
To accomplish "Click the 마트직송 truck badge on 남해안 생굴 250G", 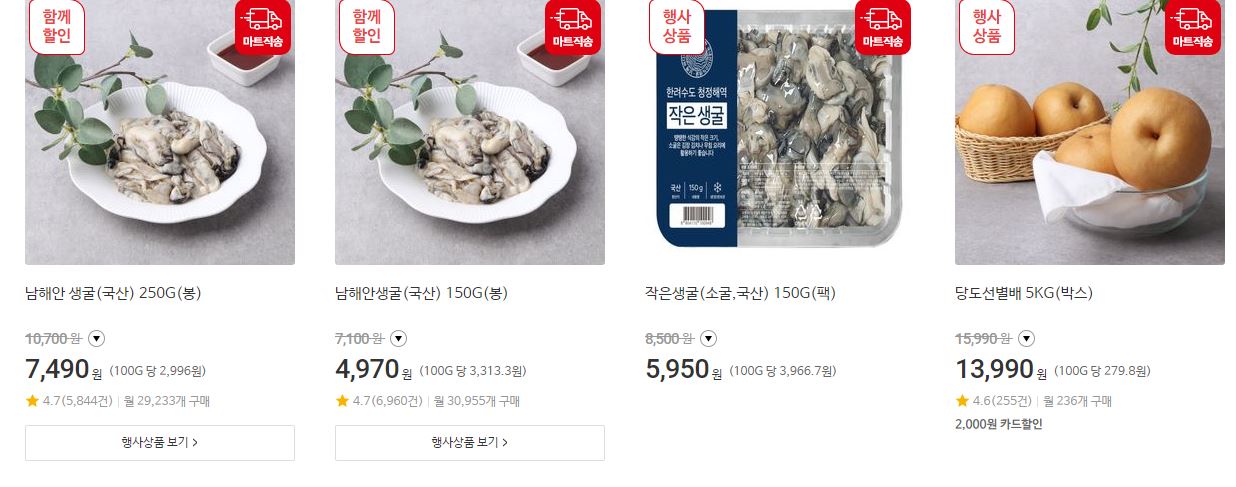I will pos(263,27).
